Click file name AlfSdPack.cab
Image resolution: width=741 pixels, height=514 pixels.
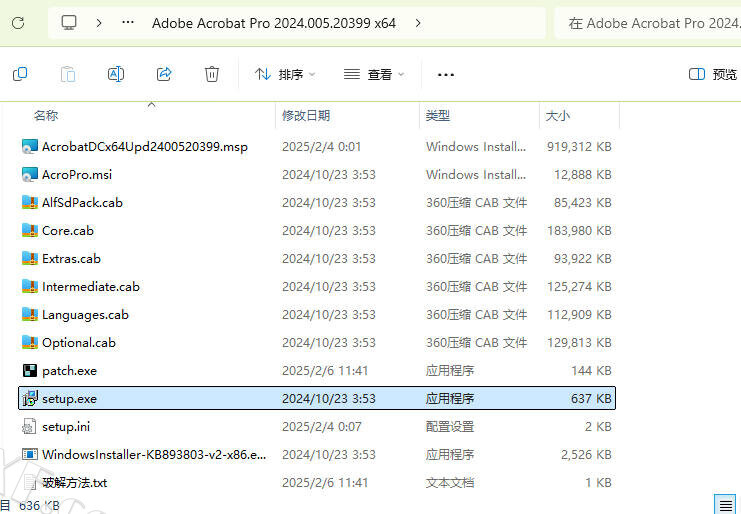[82, 203]
